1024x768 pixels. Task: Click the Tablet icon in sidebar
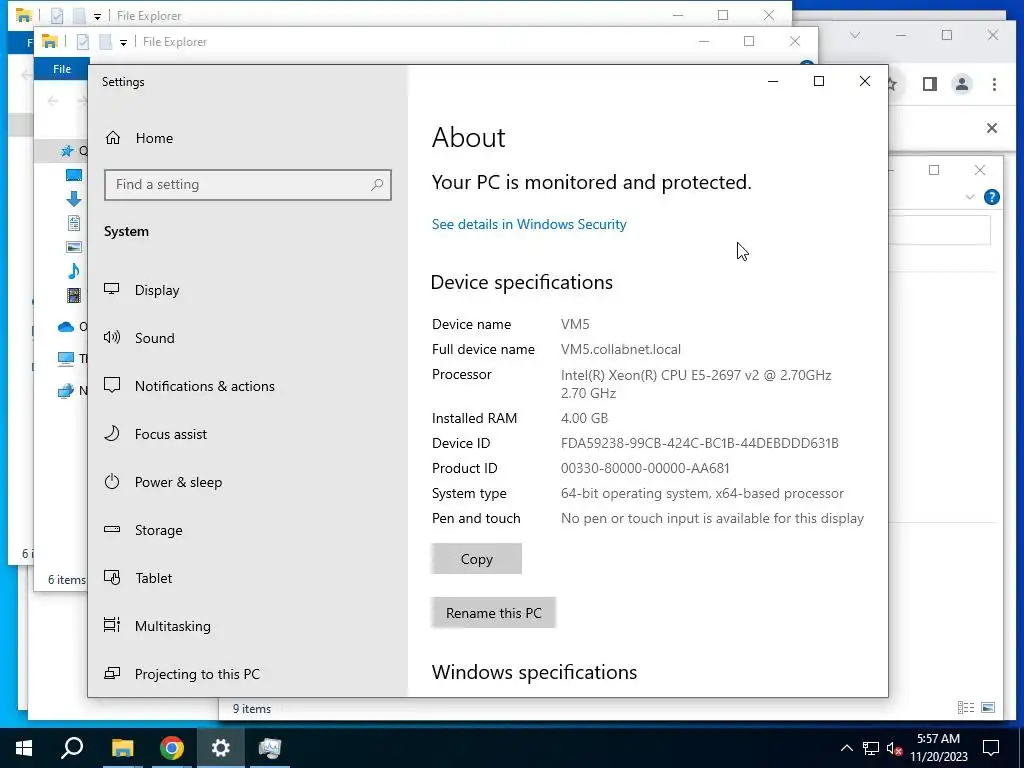112,577
